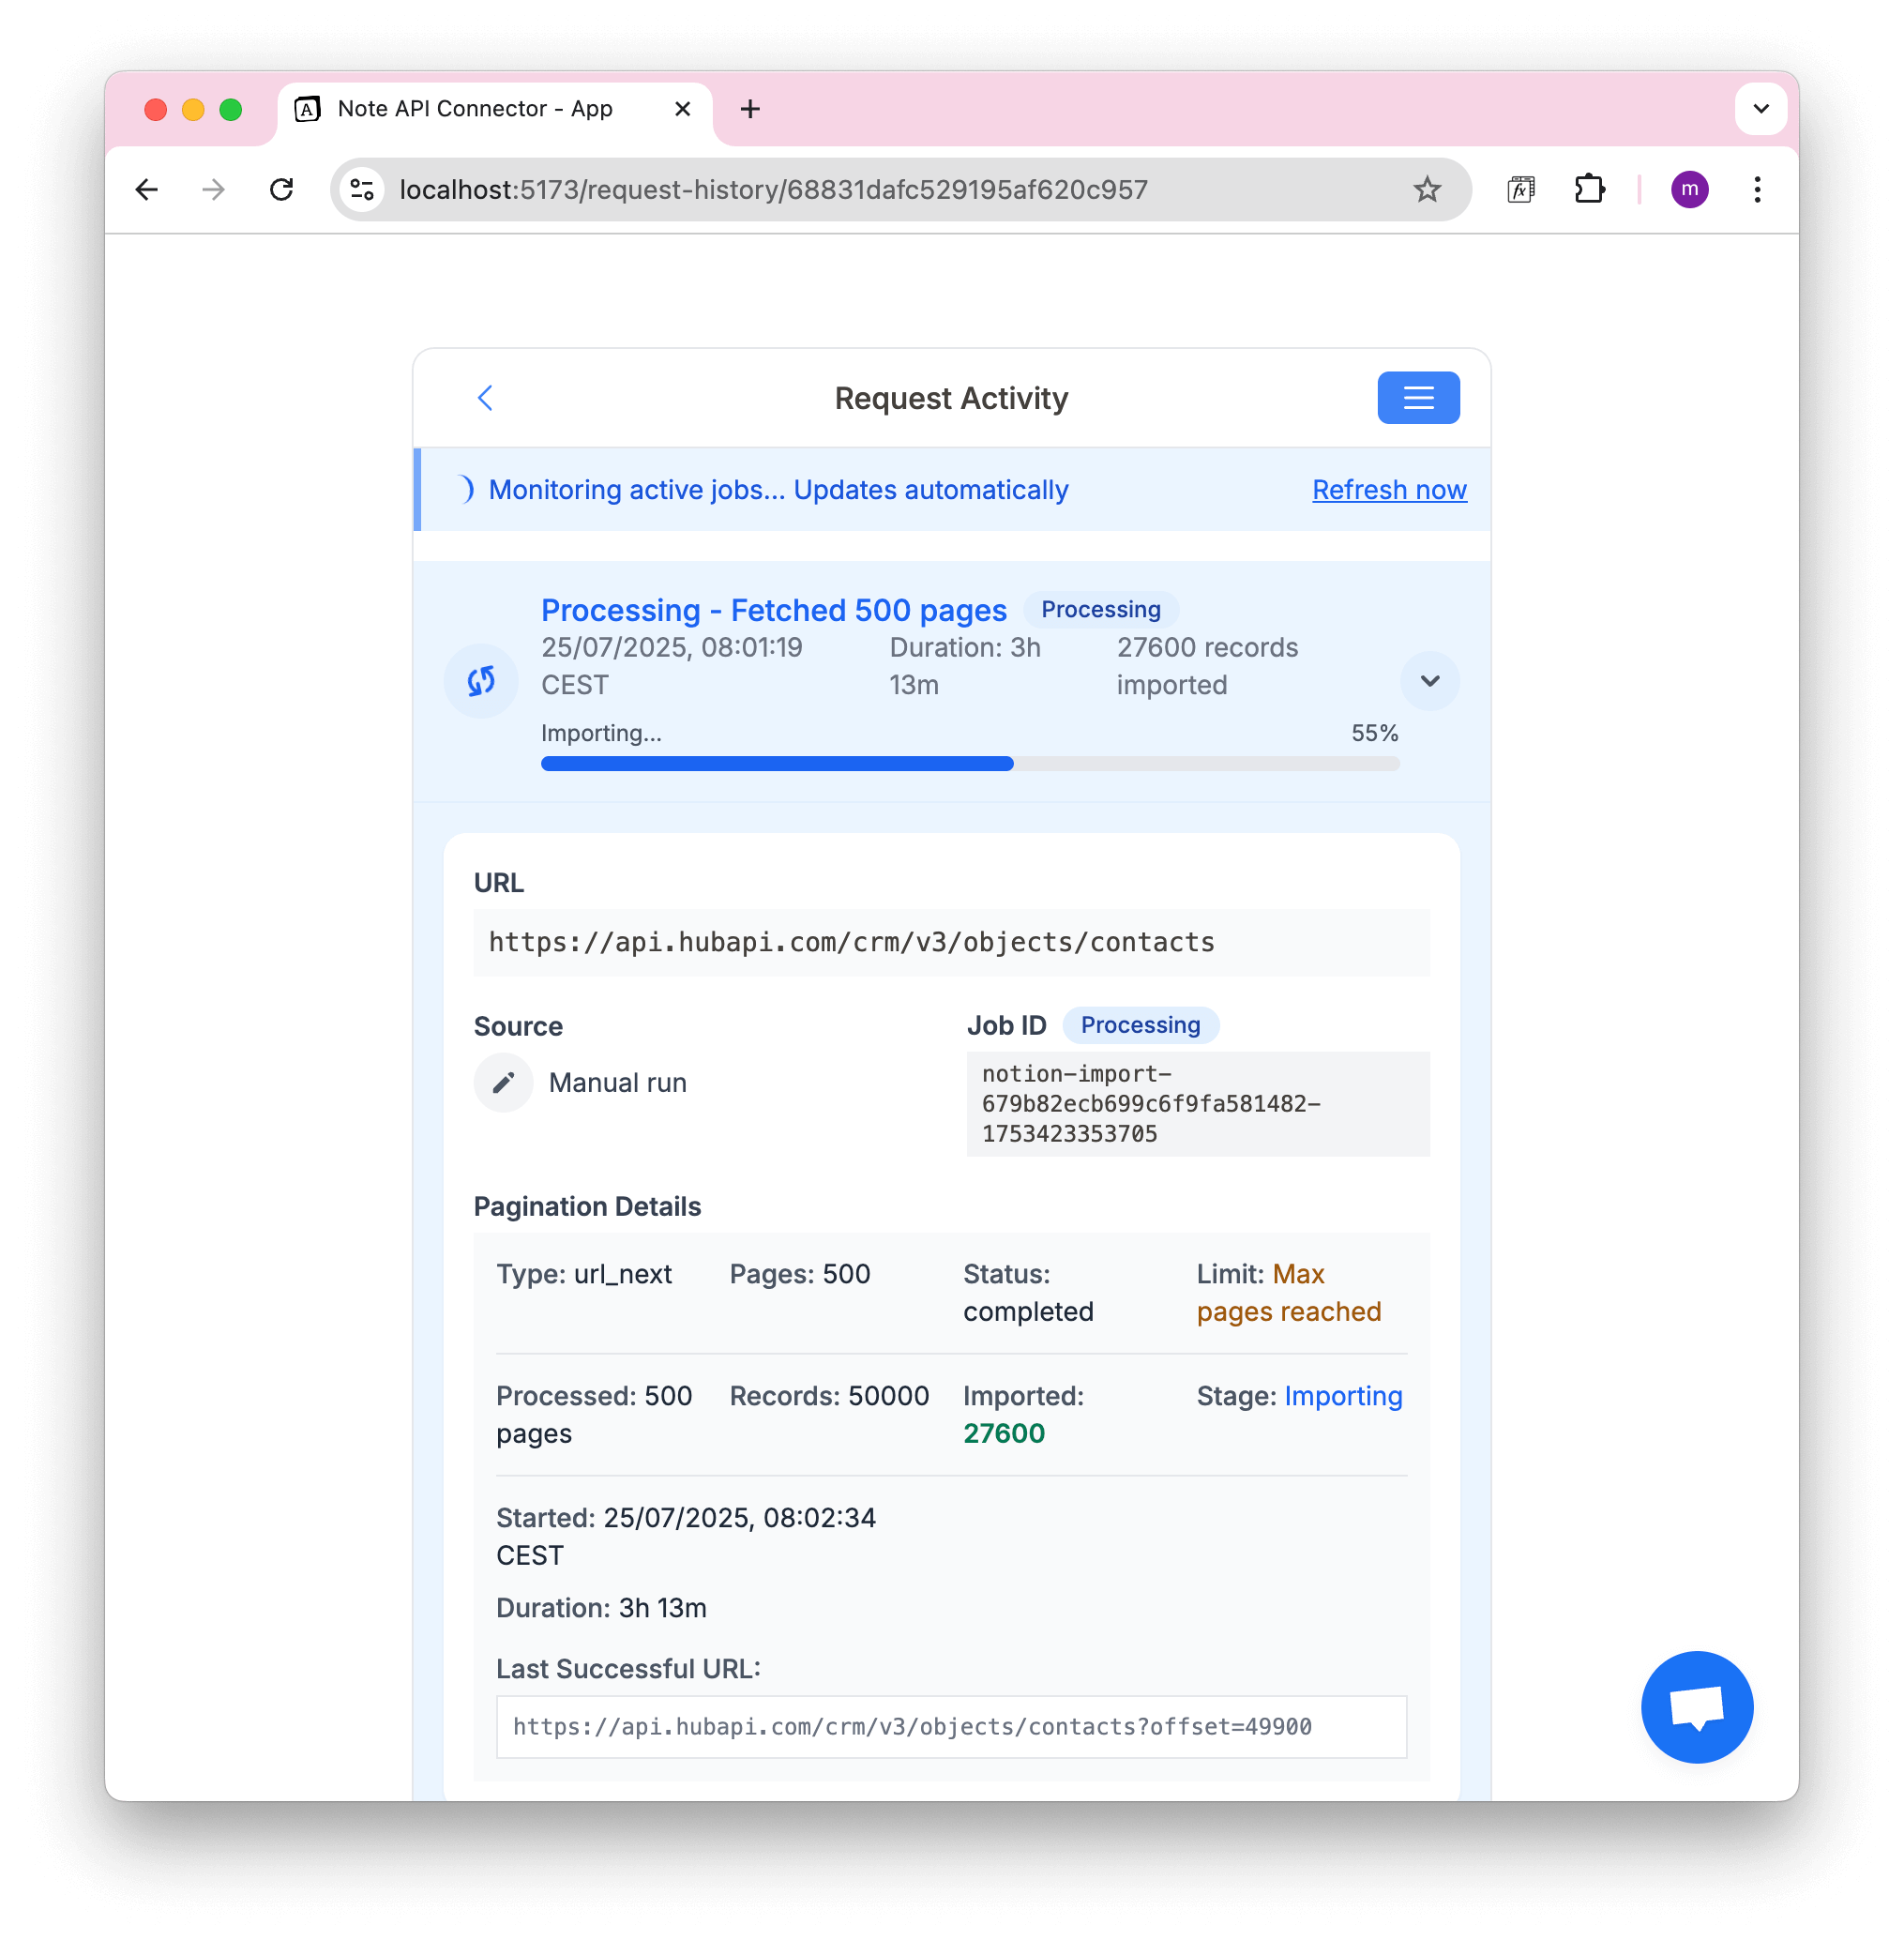Click the purple profile avatar
Screen dimensions: 1904x1940
point(1690,189)
